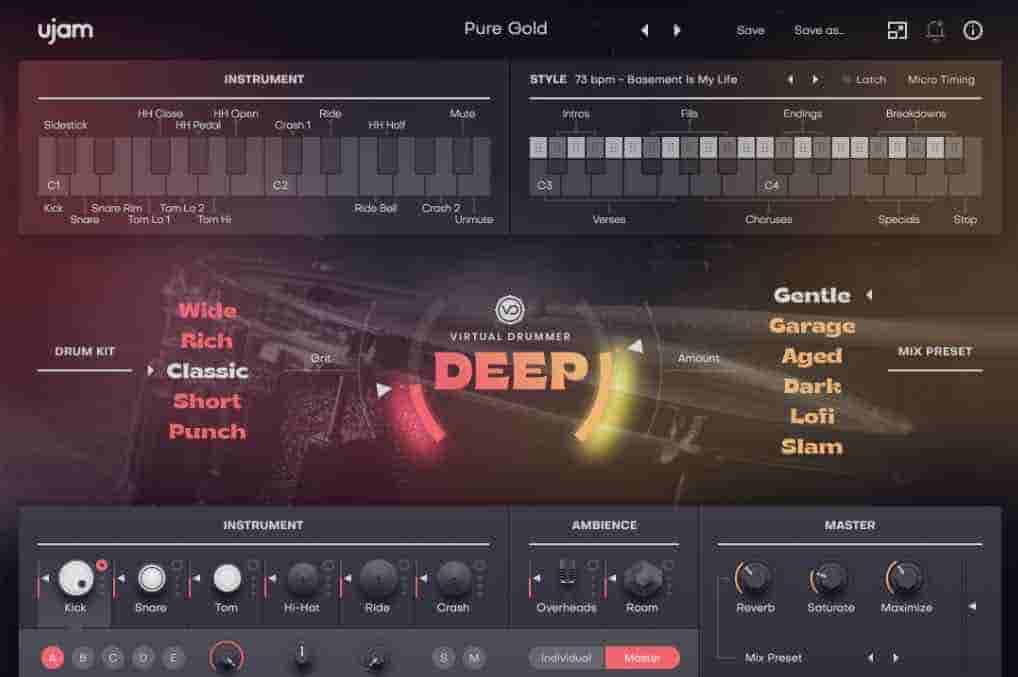Choose the Rich drum kit
Viewport: 1018px width, 677px height.
pos(206,340)
